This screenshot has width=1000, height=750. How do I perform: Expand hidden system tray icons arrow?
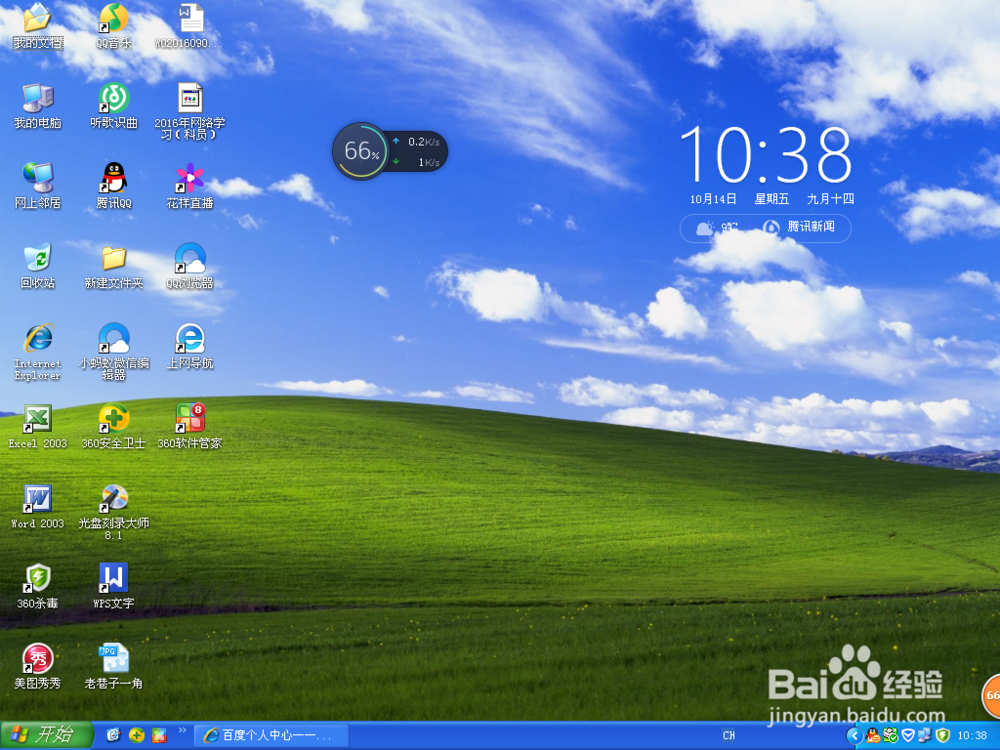(x=855, y=736)
